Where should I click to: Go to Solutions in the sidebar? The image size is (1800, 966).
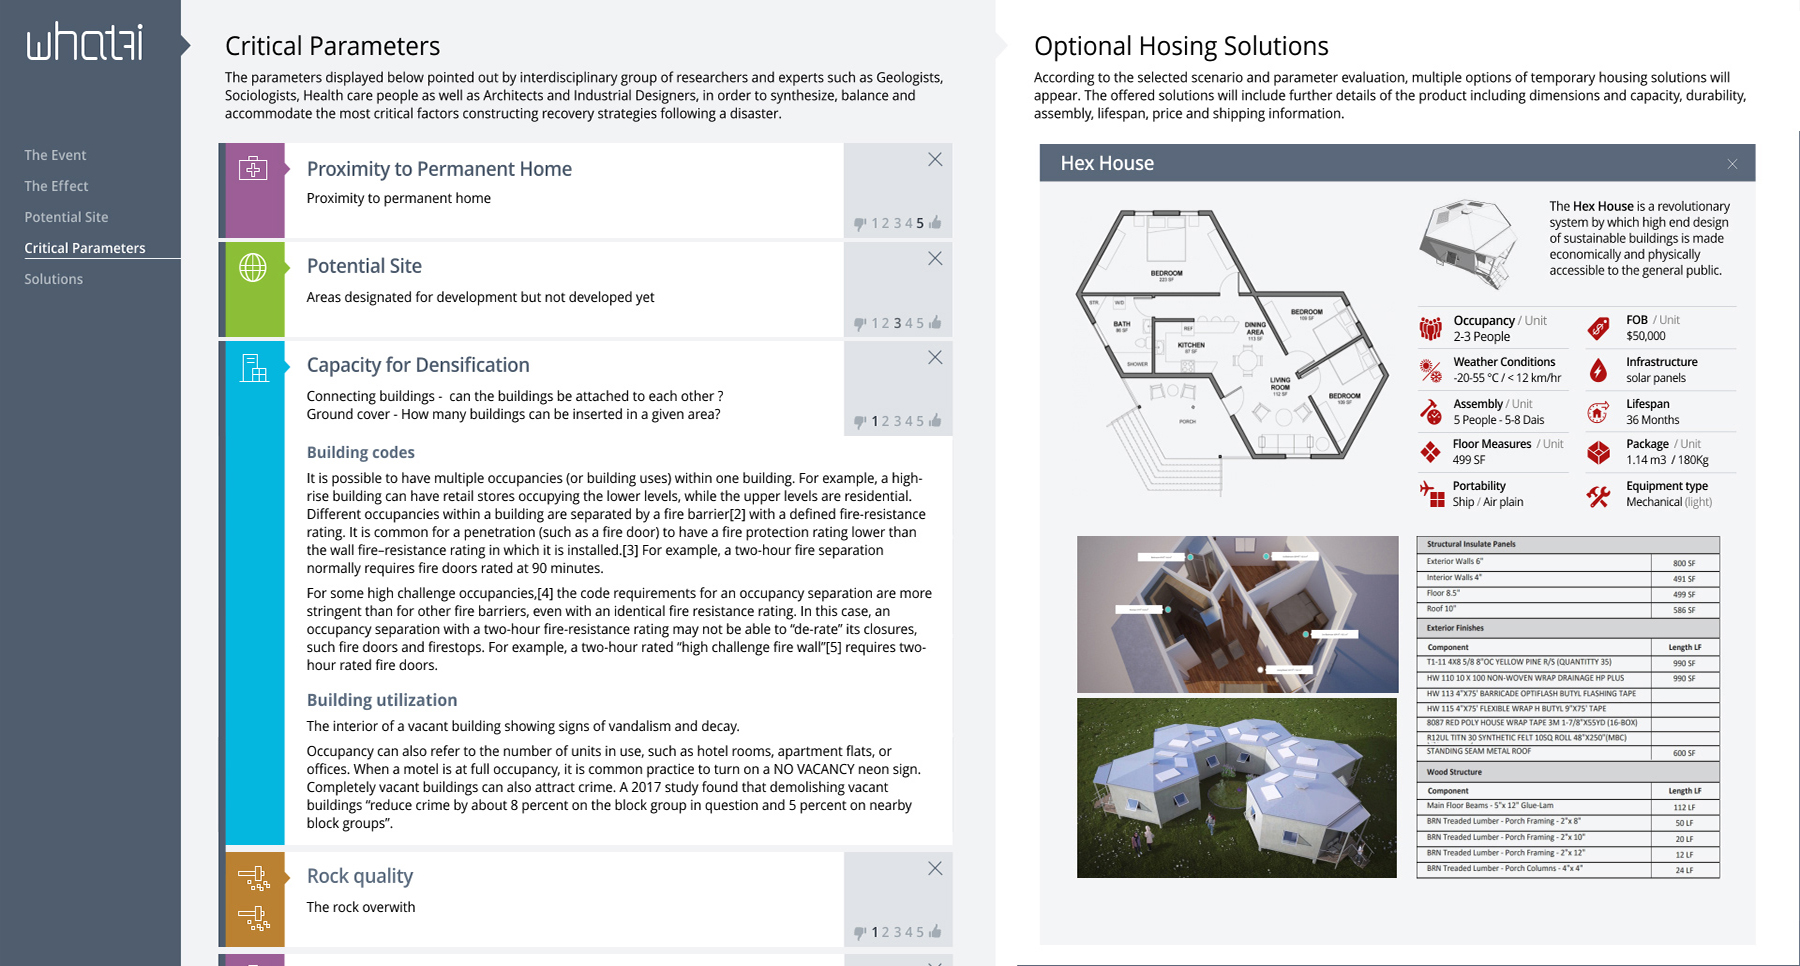54,279
